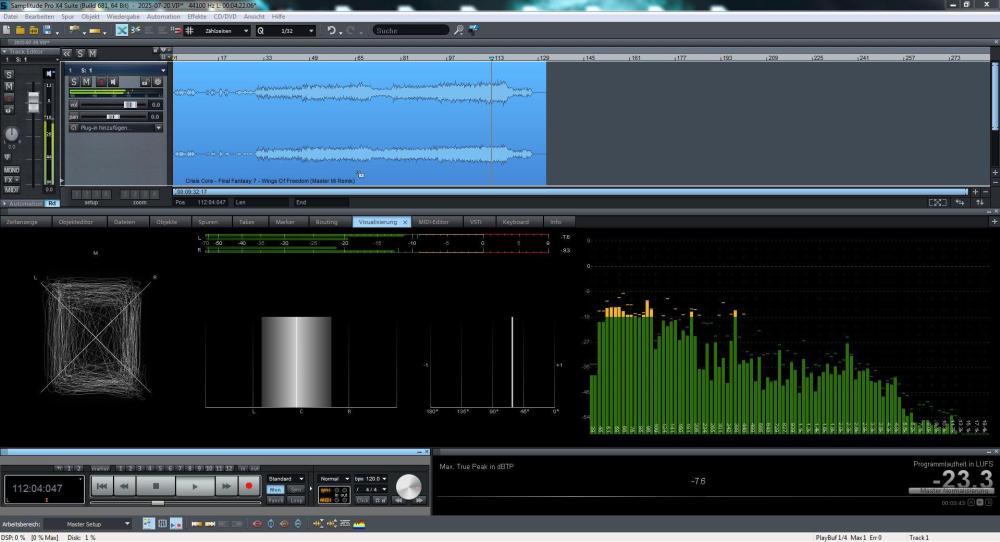The height and width of the screenshot is (542, 1000).
Task: Click the double-arrow collapse icon above the track header
Action: click(x=66, y=54)
